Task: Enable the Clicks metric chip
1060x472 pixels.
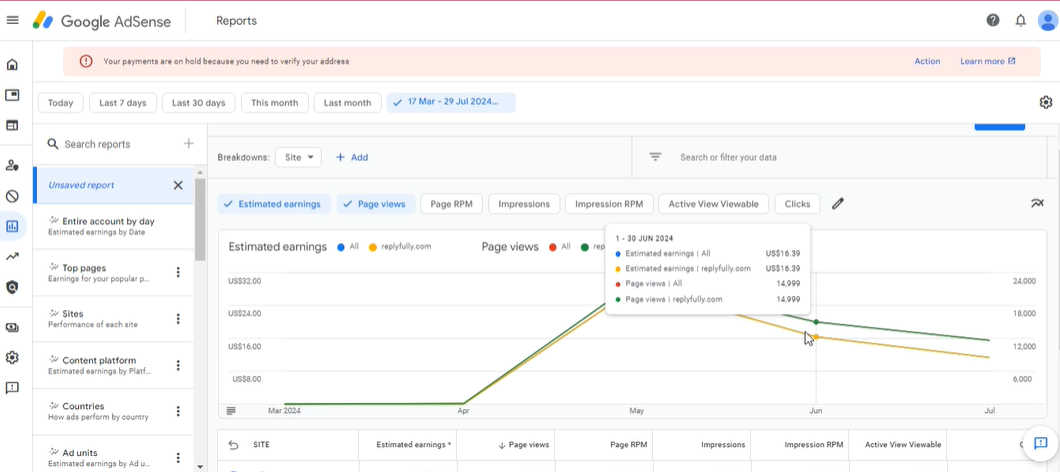Action: click(x=798, y=204)
